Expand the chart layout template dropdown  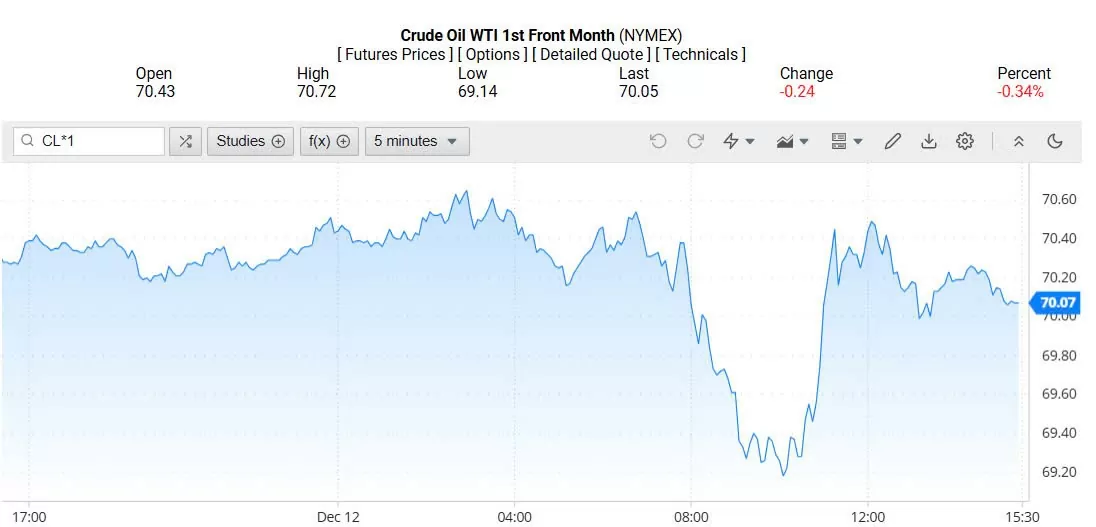846,141
